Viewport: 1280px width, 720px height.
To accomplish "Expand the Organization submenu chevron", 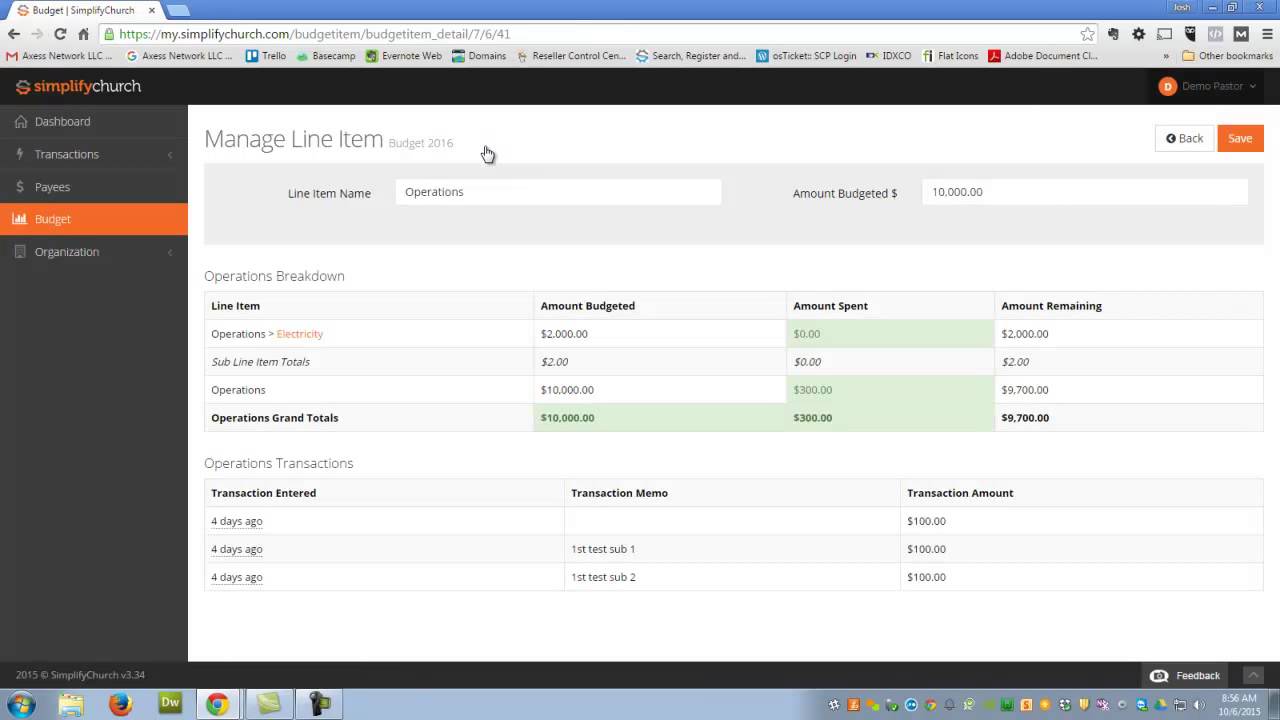I will [170, 252].
